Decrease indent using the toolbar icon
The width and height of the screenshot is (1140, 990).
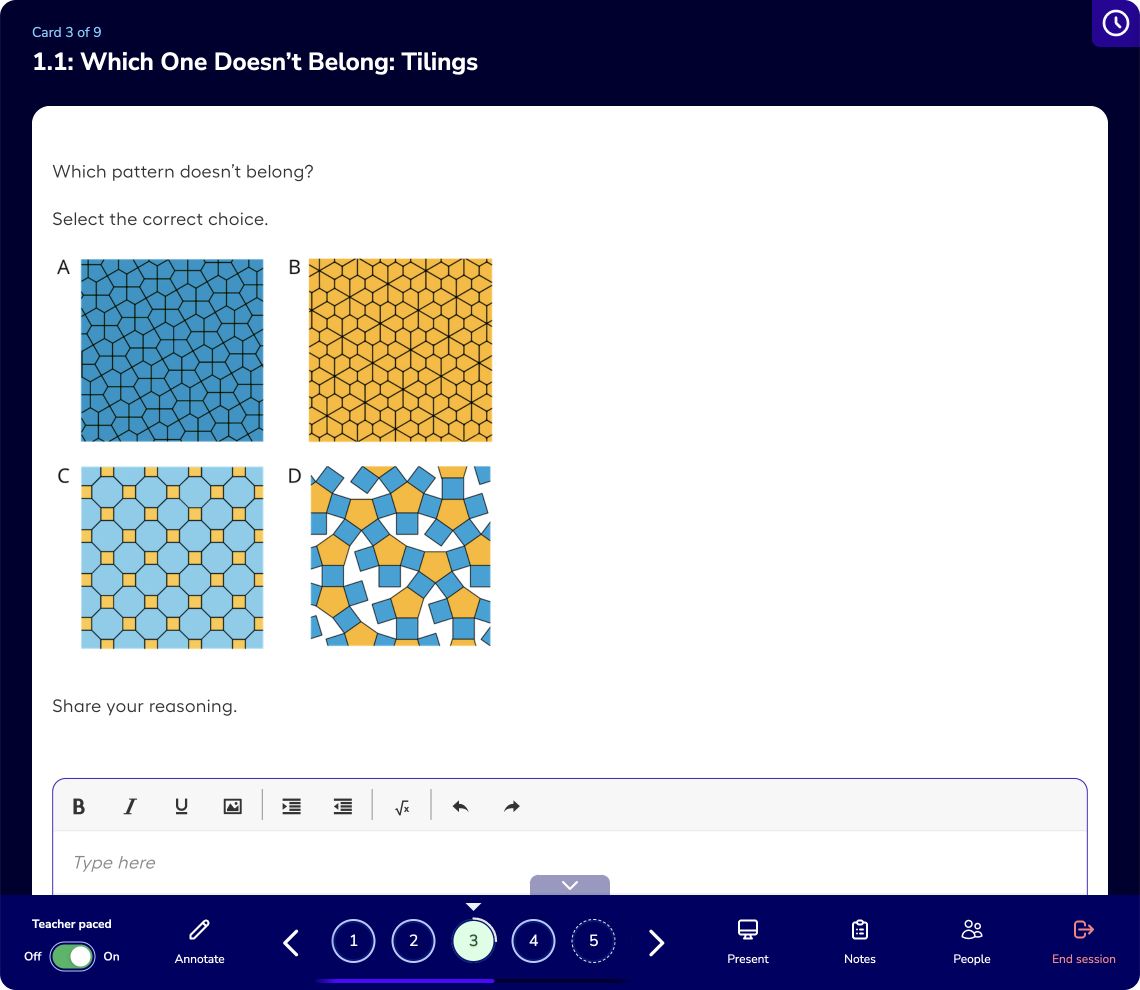[x=342, y=806]
